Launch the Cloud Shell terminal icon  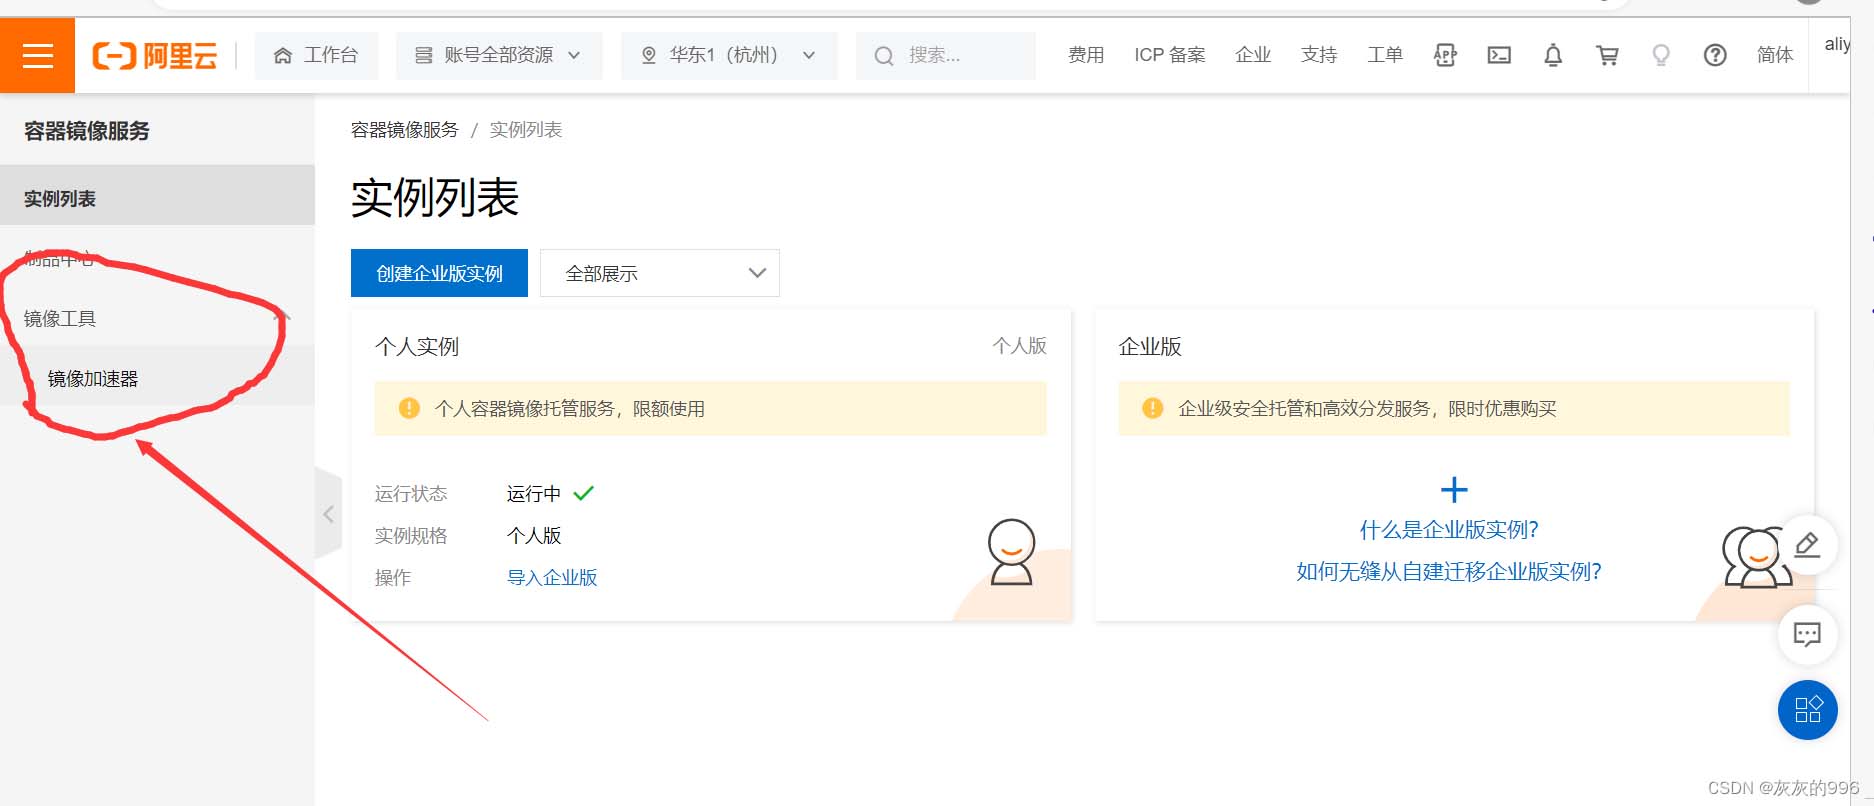click(x=1499, y=55)
